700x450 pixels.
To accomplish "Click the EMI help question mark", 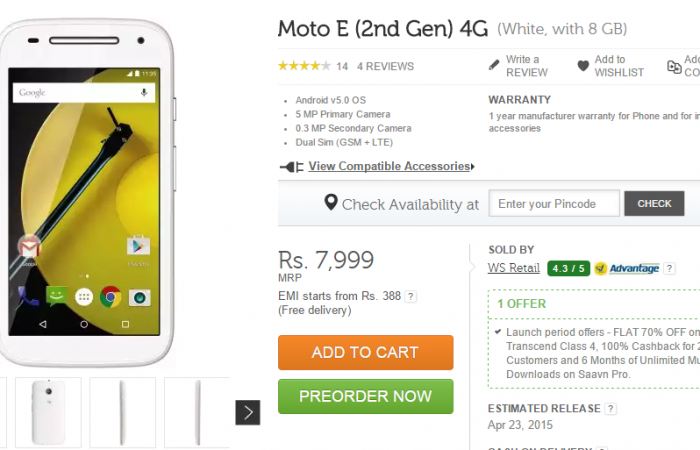I will (411, 297).
